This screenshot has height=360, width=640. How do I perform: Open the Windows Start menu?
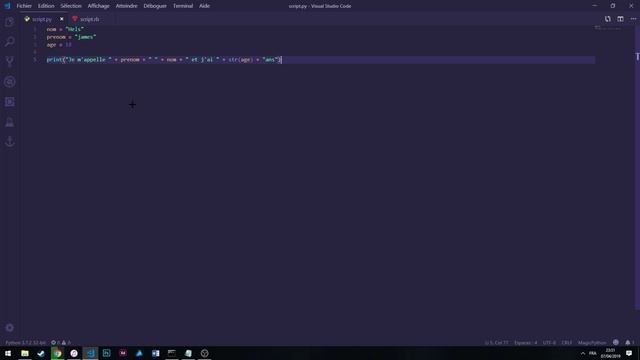pos(8,353)
